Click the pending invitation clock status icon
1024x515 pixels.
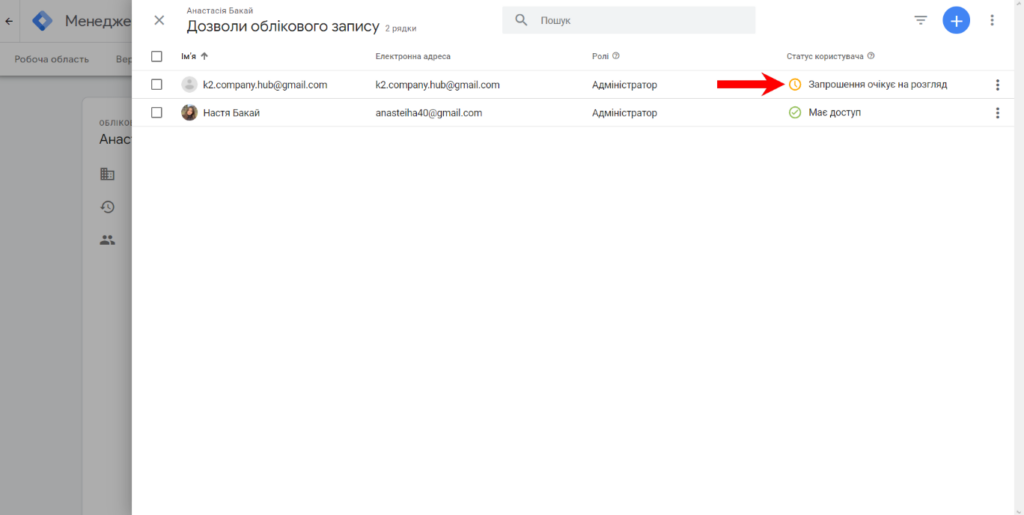tap(795, 85)
